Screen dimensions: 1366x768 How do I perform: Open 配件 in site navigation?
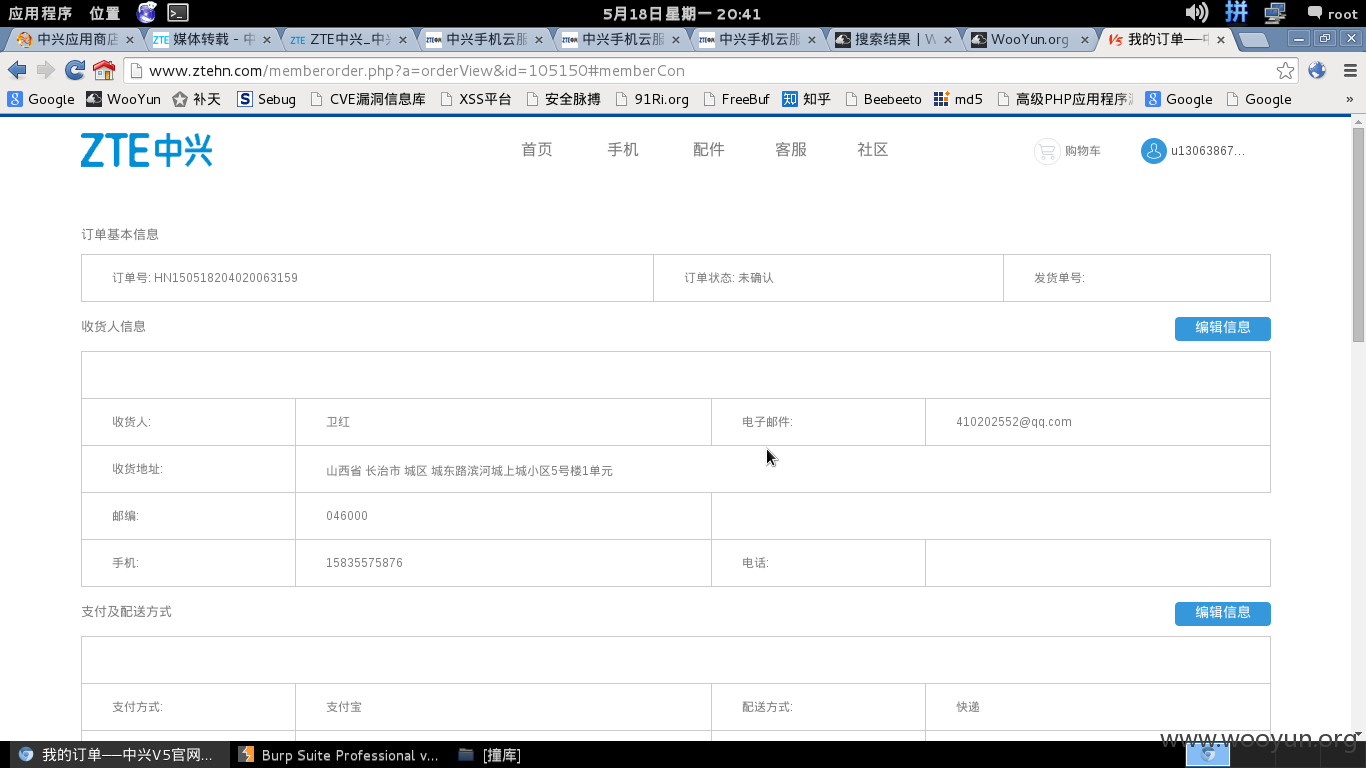point(709,149)
